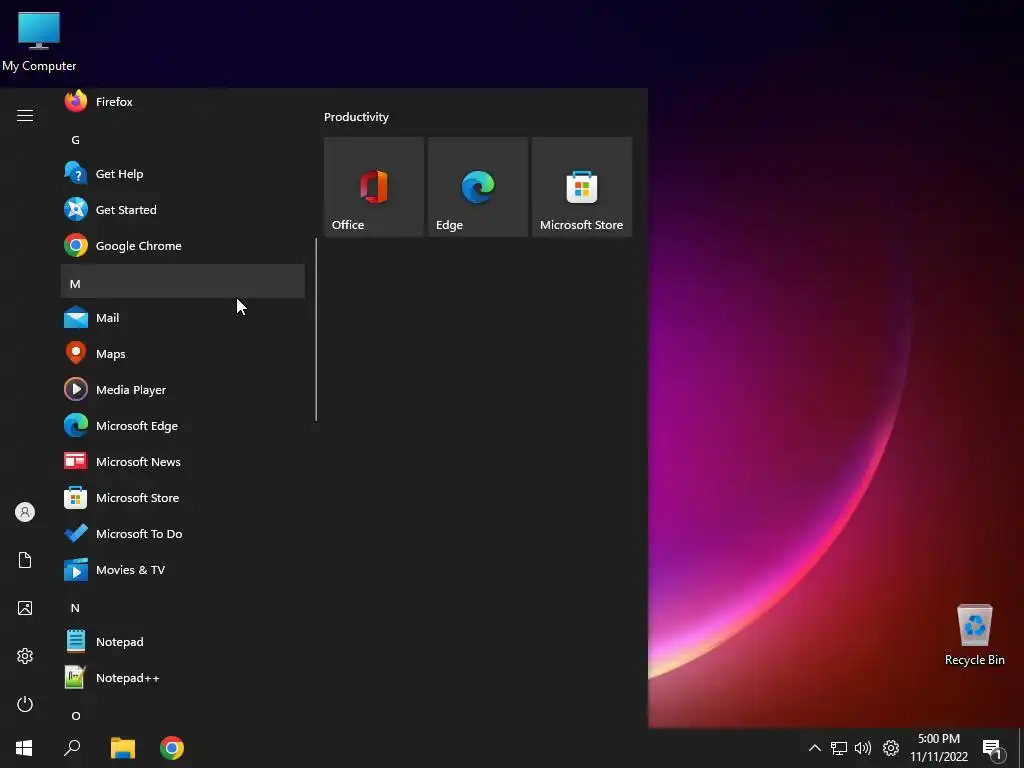Open the user account icon in Start sidebar
Viewport: 1024px width, 768px height.
click(25, 512)
